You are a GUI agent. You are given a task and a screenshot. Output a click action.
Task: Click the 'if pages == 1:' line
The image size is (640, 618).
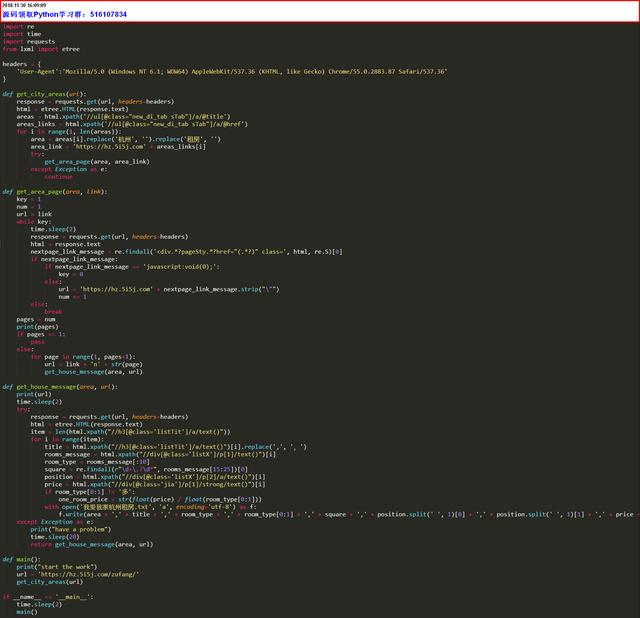(41, 334)
